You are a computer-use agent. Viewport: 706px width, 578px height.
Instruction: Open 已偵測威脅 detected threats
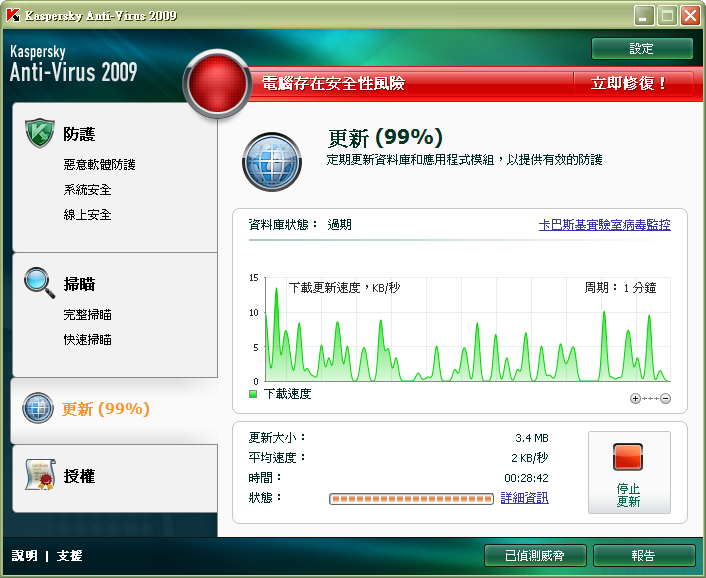coord(535,555)
